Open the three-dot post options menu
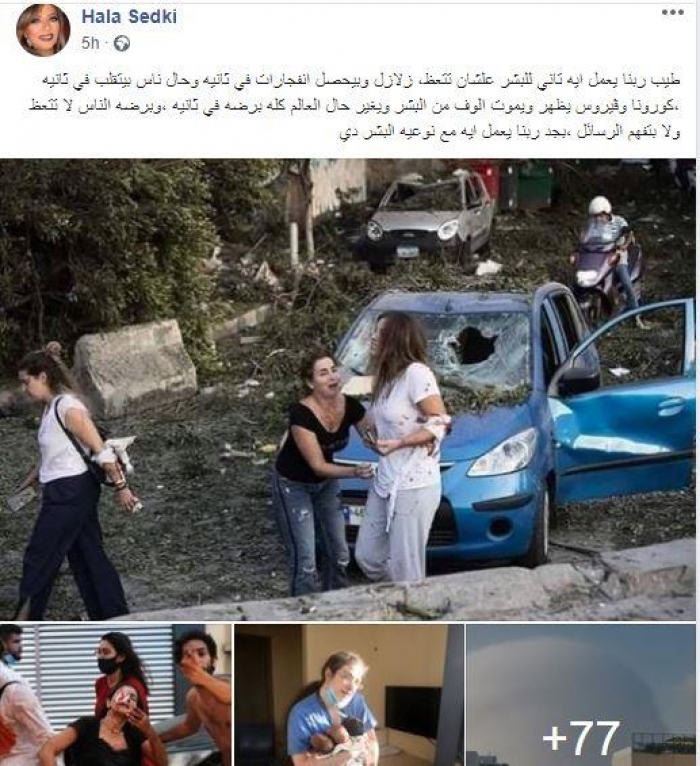Viewport: 700px width, 766px height. pos(673,14)
